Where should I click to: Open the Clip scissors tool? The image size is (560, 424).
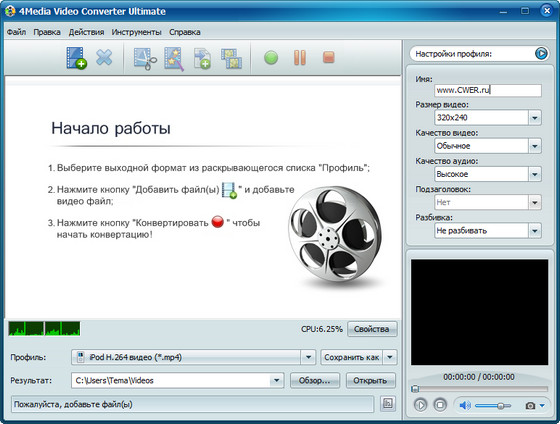pos(145,59)
